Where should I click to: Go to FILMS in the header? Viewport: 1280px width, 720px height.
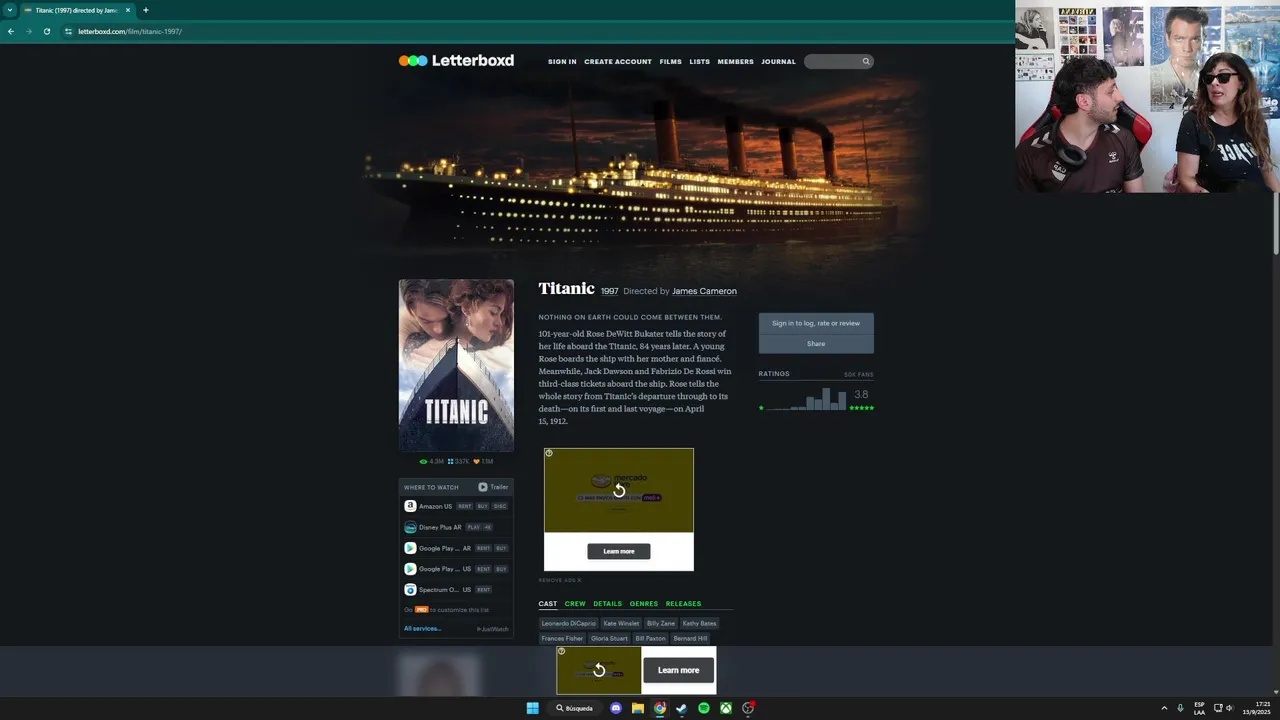[x=670, y=62]
